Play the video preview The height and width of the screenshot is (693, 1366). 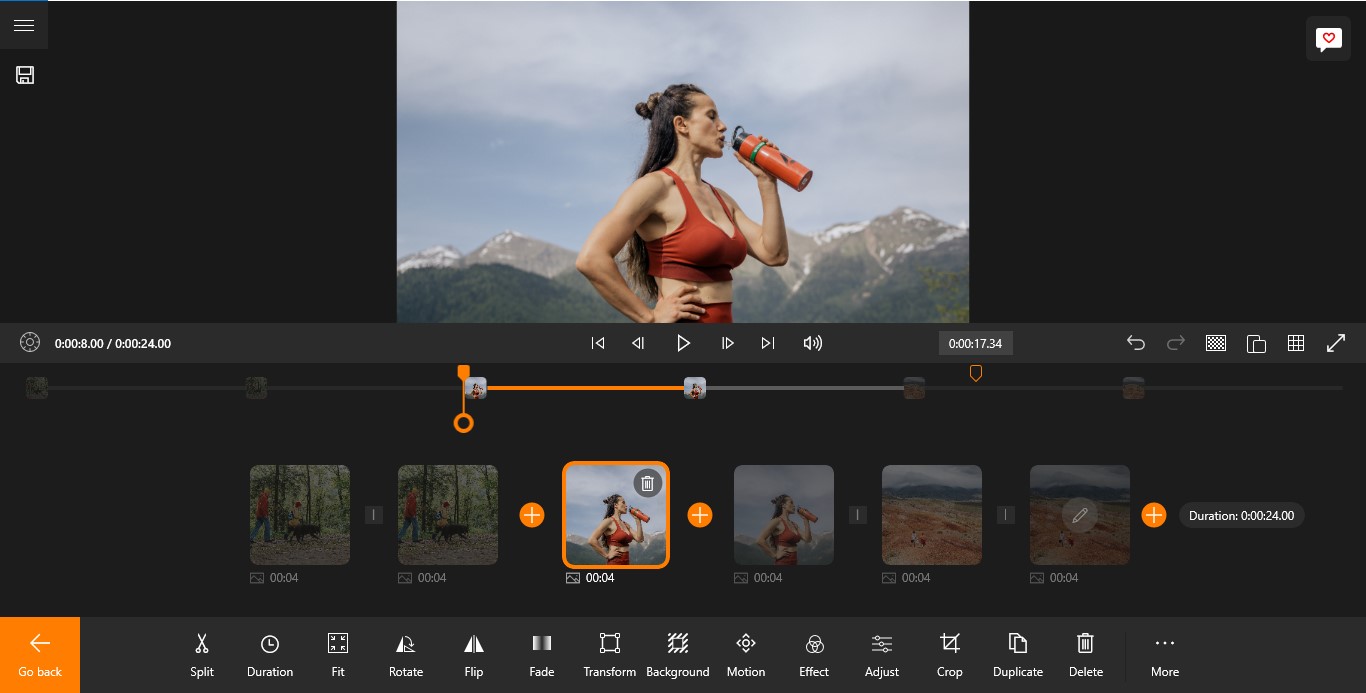[x=683, y=343]
